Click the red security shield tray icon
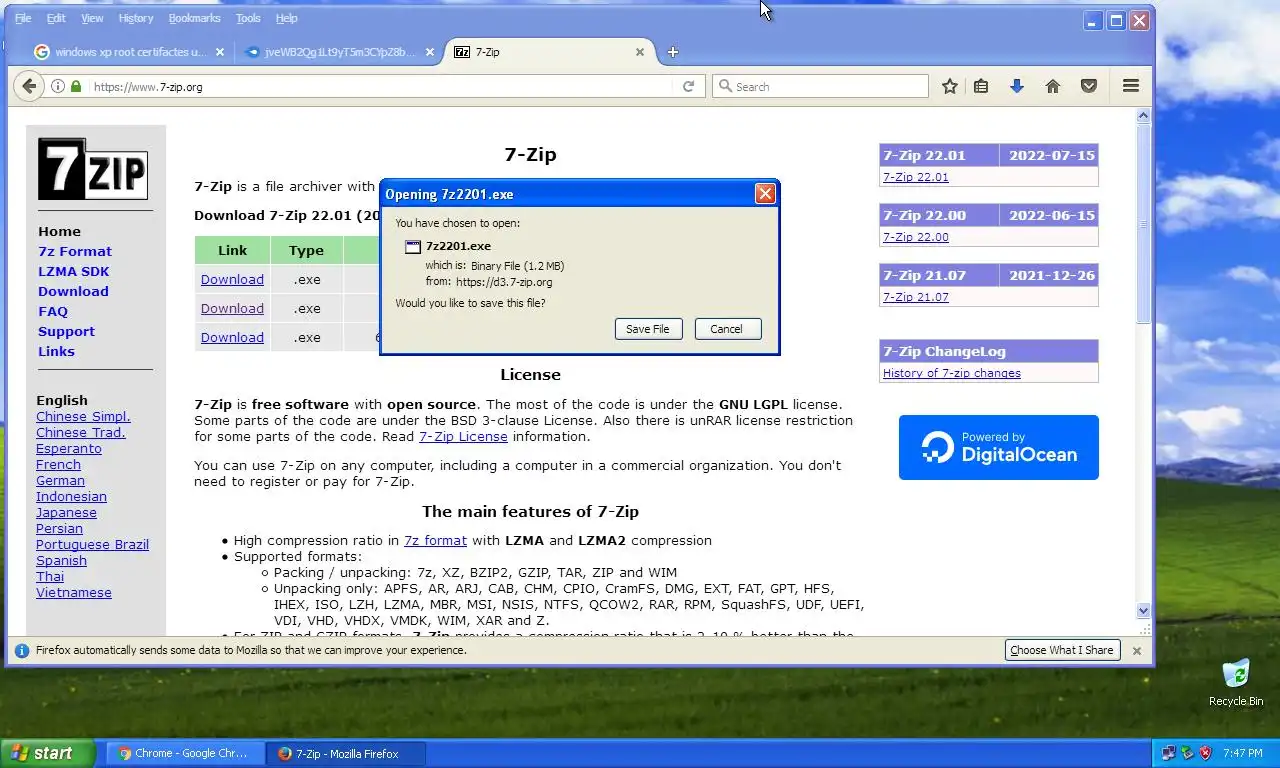1280x768 pixels. click(x=1206, y=753)
